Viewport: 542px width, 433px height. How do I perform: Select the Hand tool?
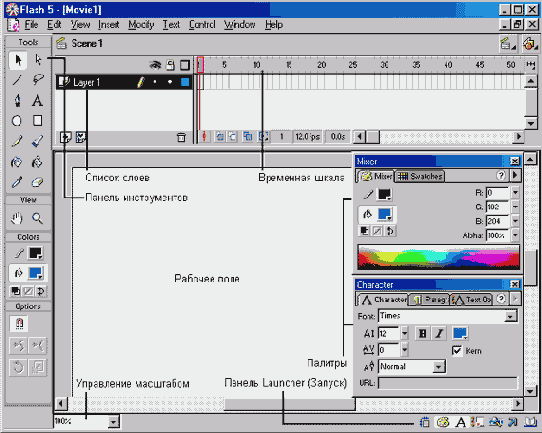17,218
